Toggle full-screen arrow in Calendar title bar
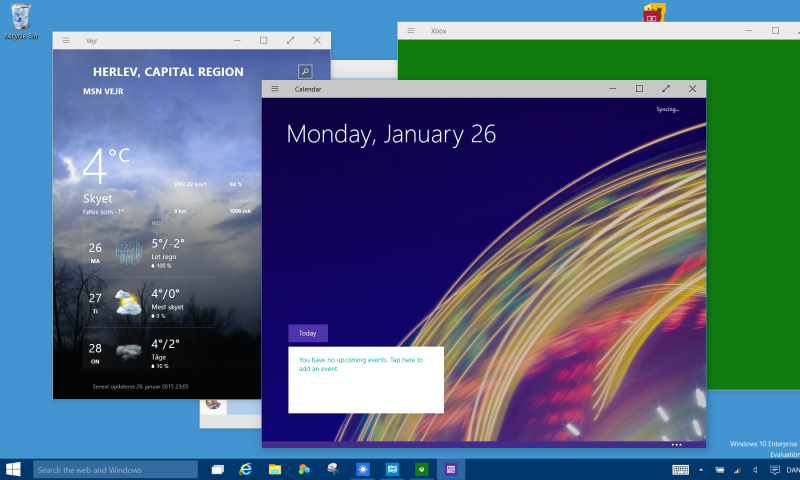 point(666,89)
